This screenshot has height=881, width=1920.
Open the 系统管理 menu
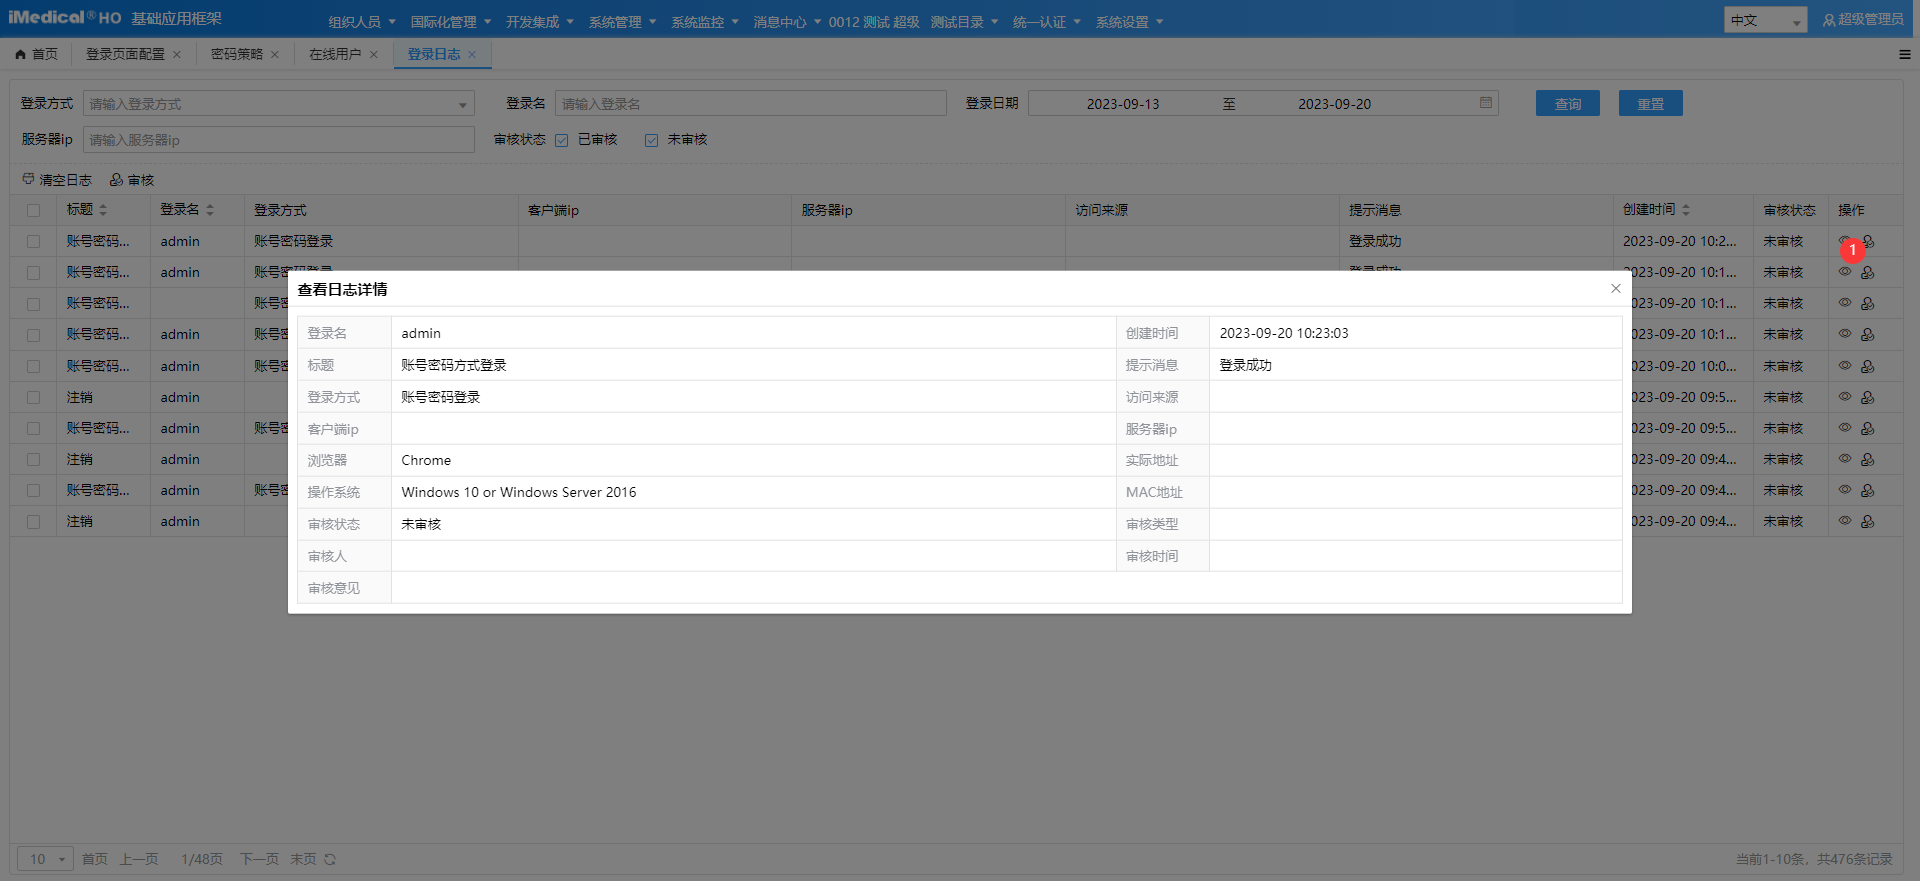coord(622,22)
